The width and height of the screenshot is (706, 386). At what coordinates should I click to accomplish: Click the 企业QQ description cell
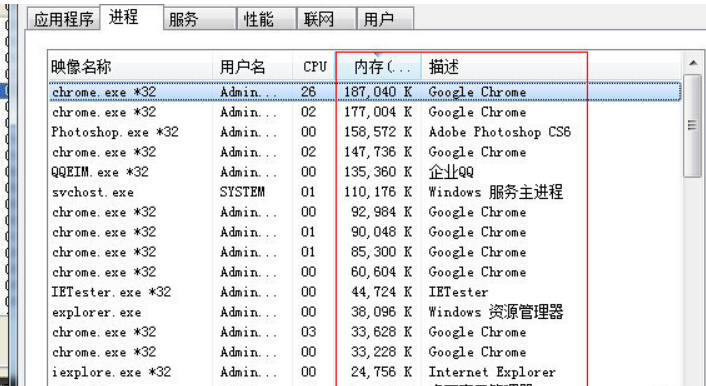451,172
